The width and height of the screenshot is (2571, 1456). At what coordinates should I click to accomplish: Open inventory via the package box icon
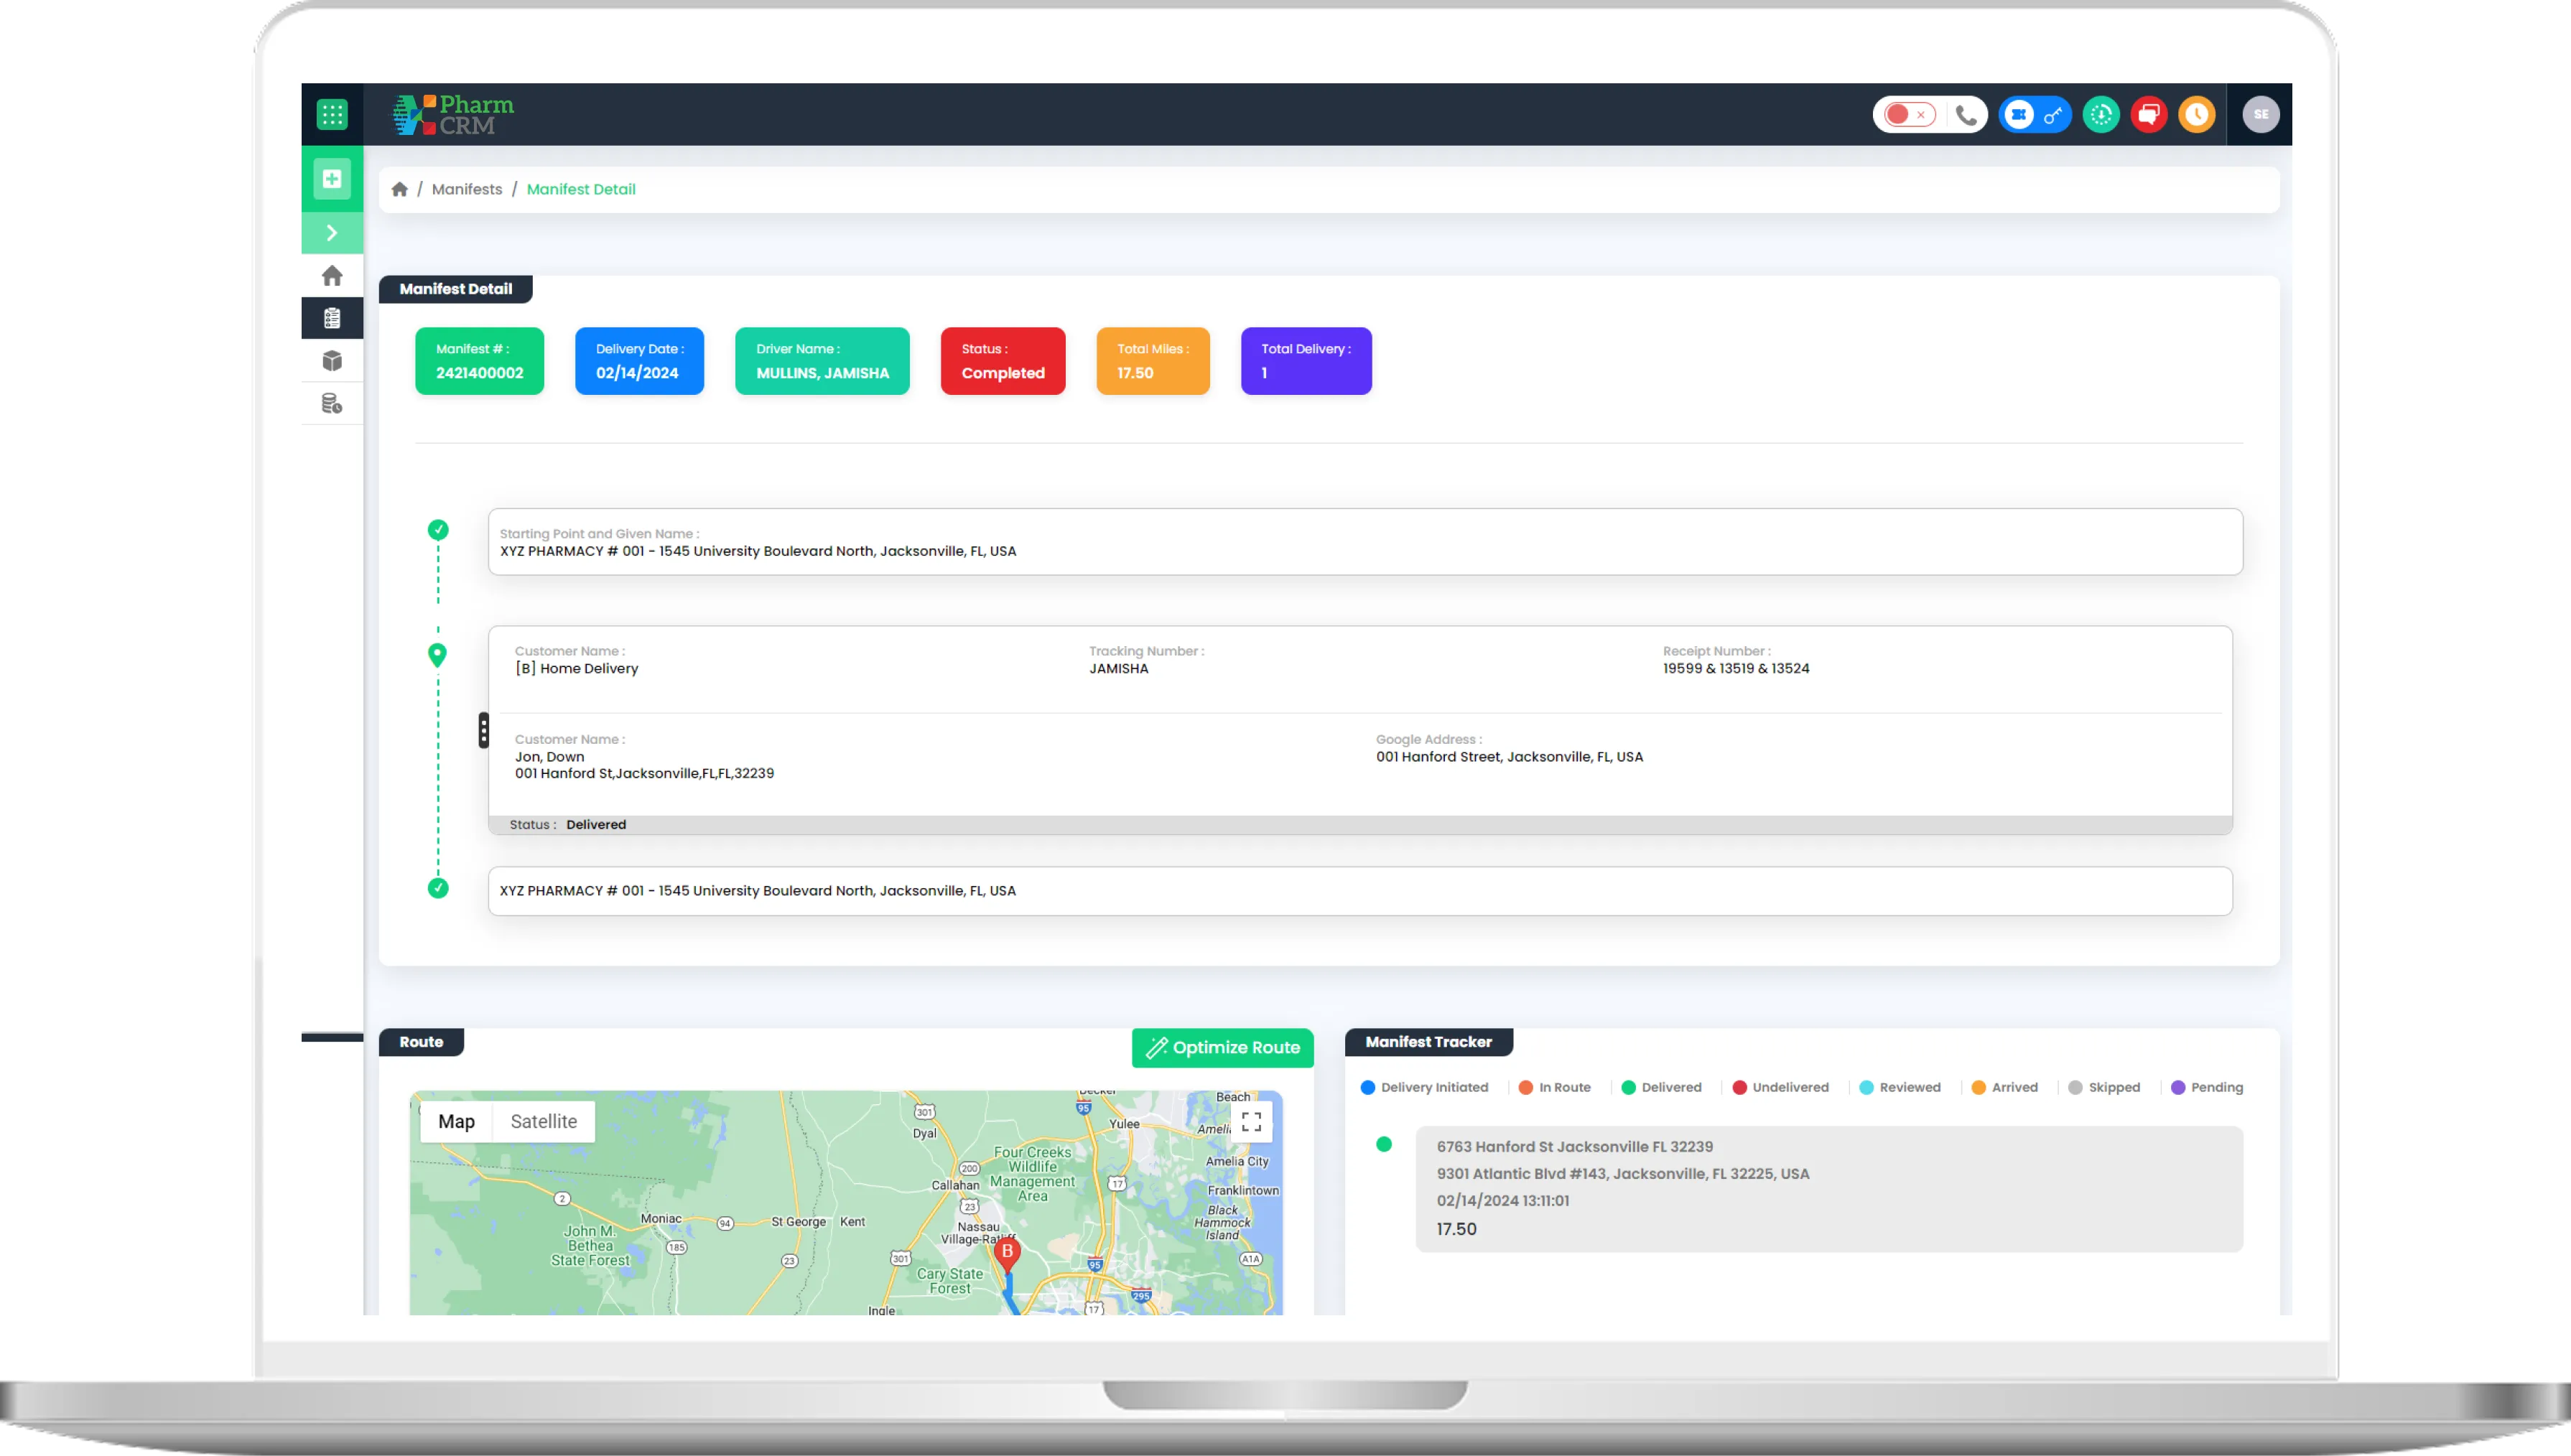coord(331,361)
